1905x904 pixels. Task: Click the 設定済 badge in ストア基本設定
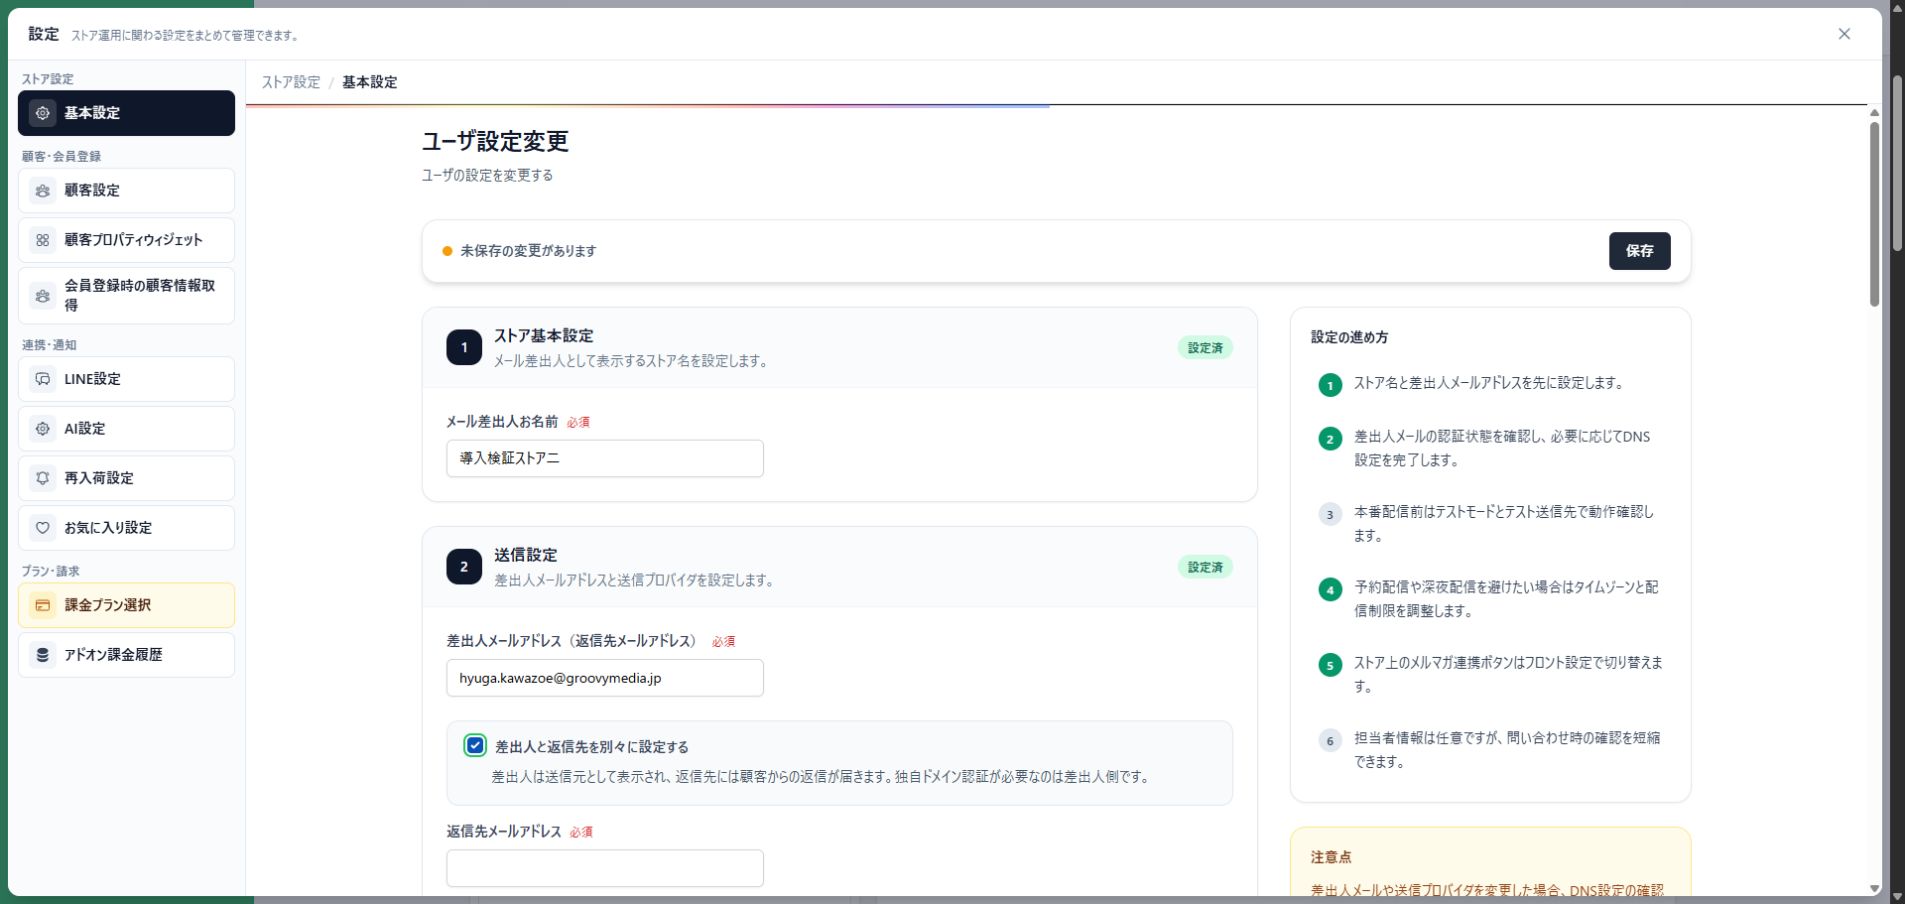click(x=1205, y=348)
